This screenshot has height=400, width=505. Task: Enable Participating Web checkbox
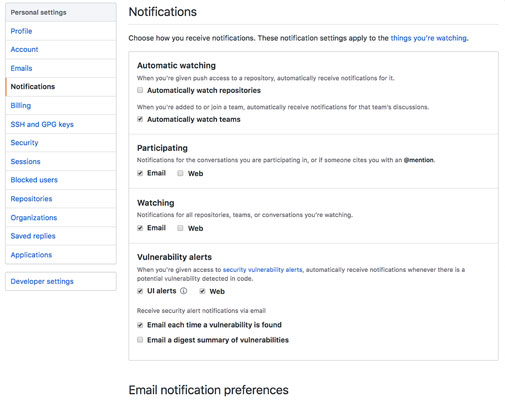pos(180,173)
